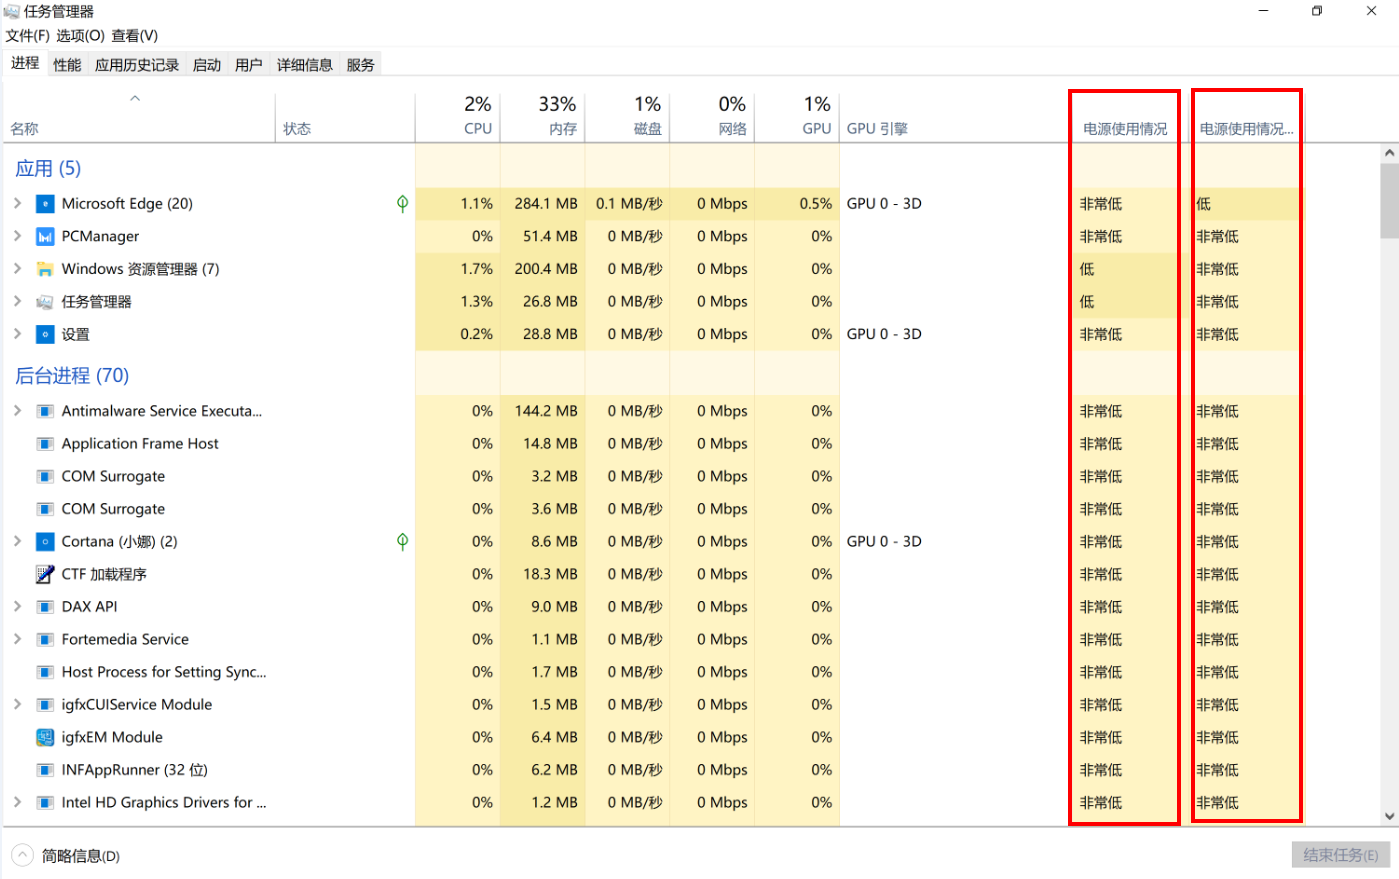Screen dimensions: 1399x879
Task: Click the 设置 gear icon in list
Action: point(45,335)
